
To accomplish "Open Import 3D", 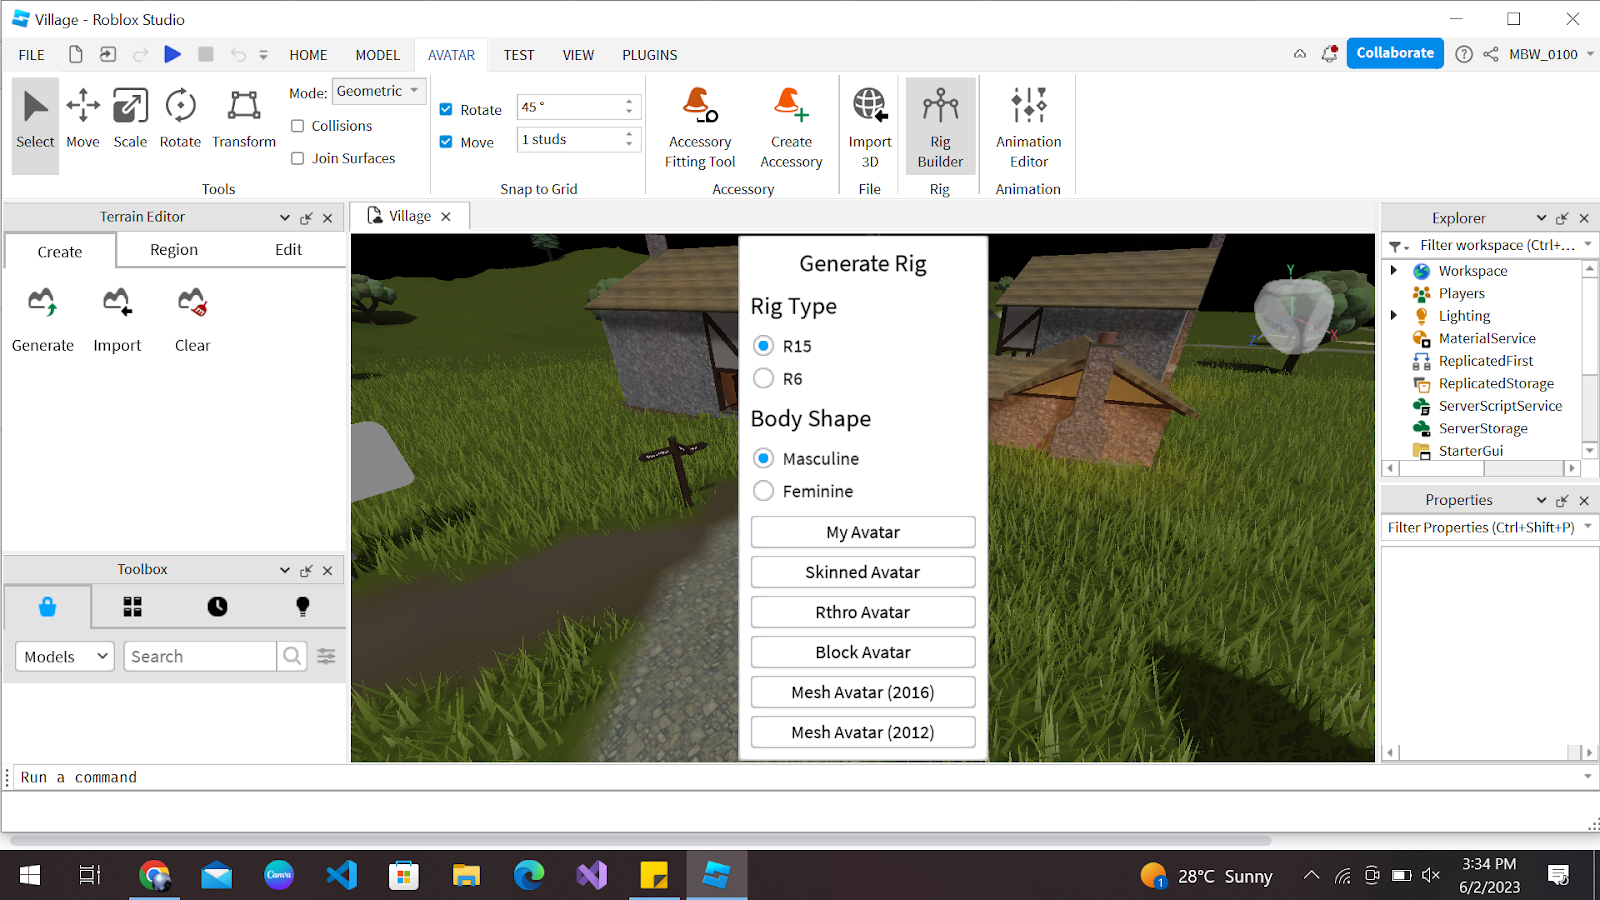I will click(869, 128).
